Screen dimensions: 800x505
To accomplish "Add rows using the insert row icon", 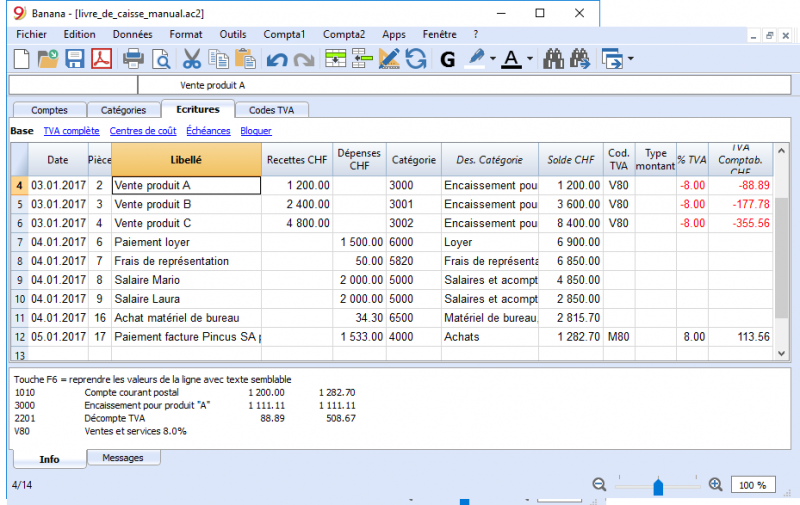I will 335,59.
